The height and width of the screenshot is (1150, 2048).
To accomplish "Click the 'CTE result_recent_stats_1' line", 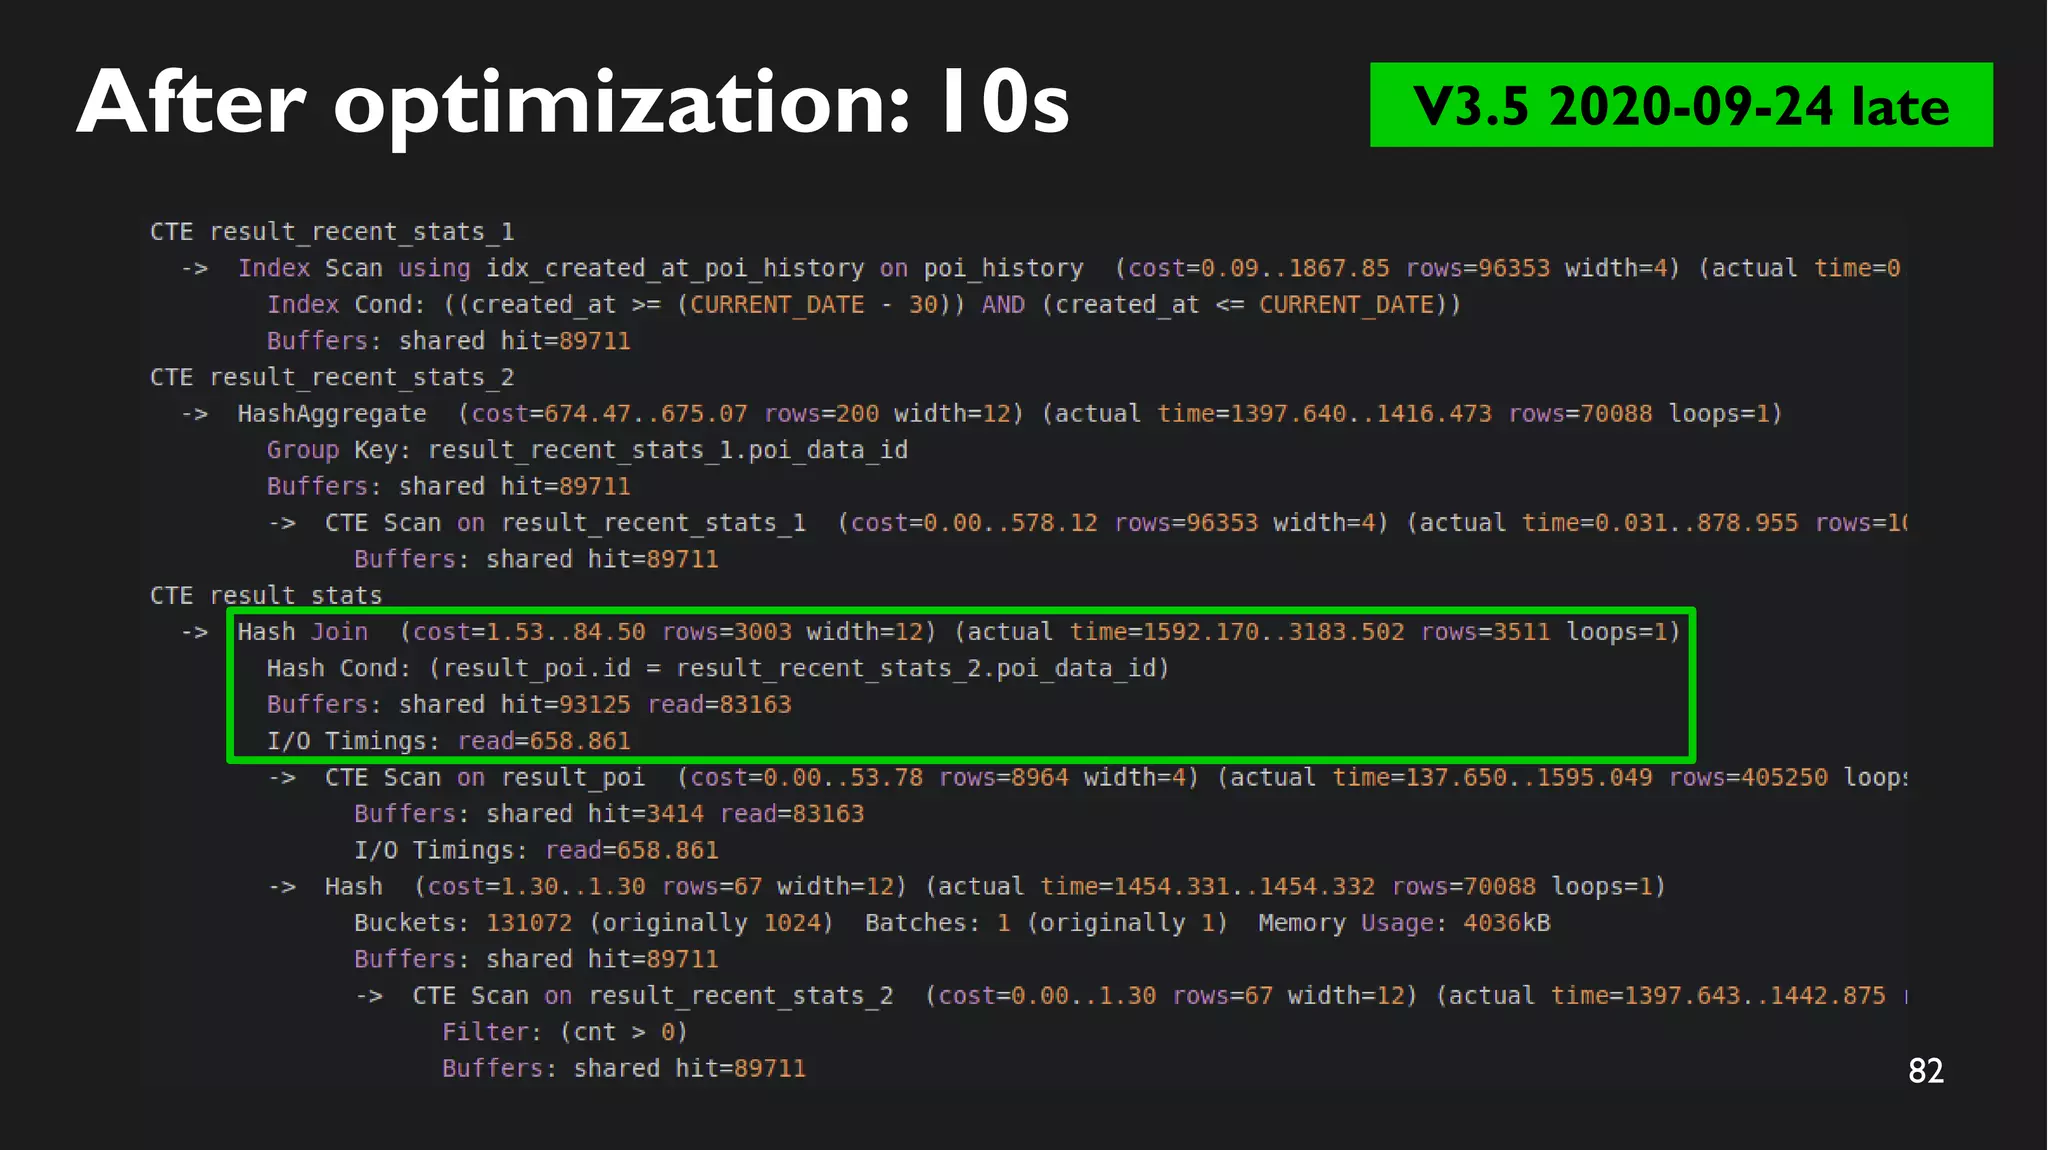I will (332, 232).
